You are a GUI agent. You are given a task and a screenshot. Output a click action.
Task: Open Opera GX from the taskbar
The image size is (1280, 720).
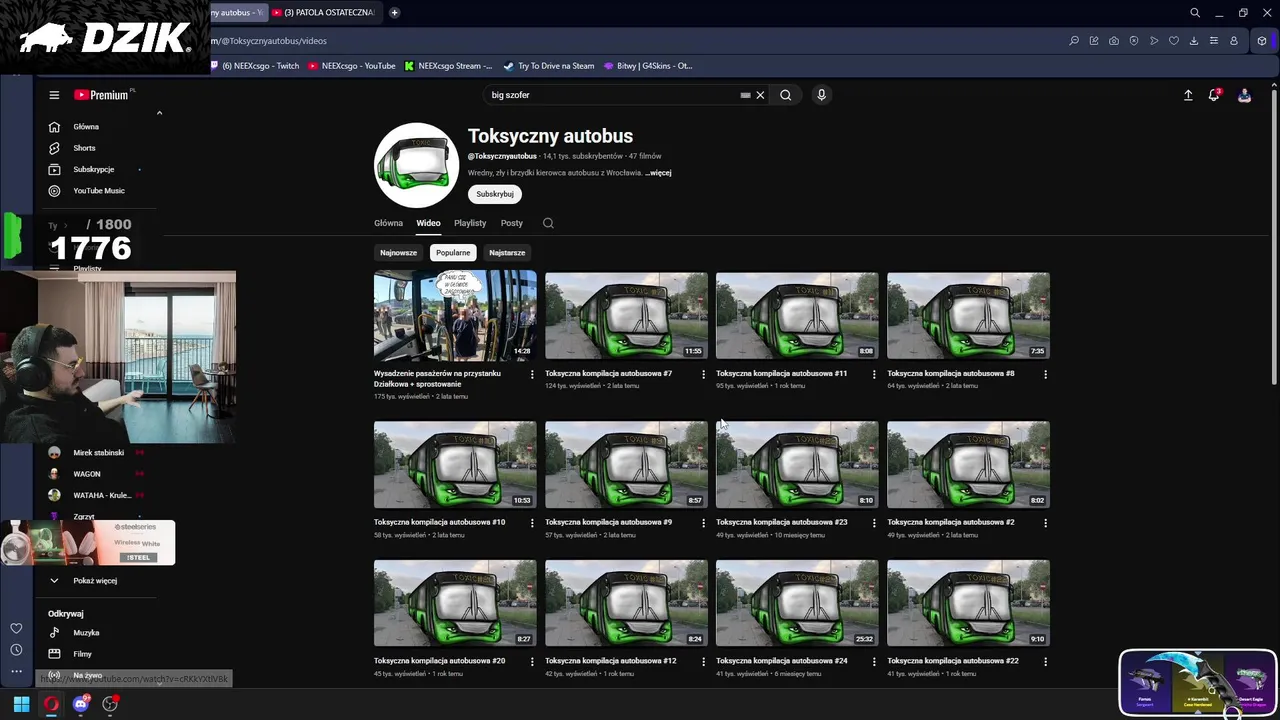tap(51, 704)
